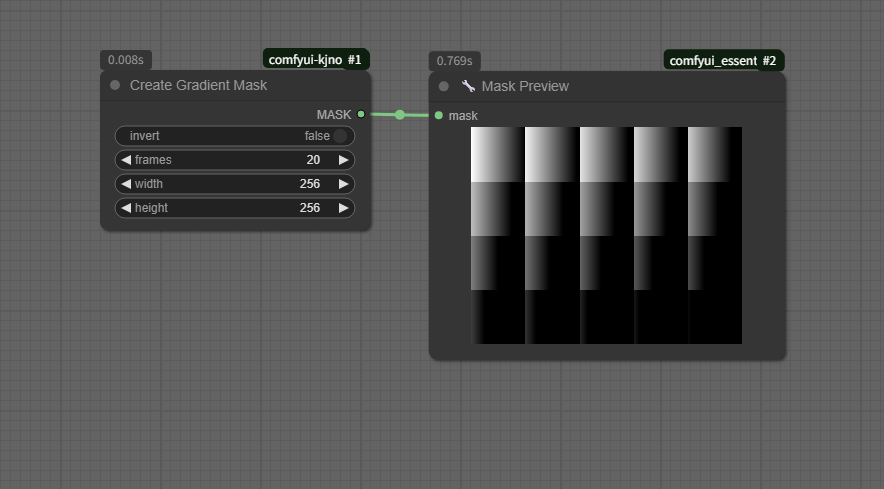The image size is (884, 489).
Task: Increase the width value with right arrow
Action: tap(343, 184)
